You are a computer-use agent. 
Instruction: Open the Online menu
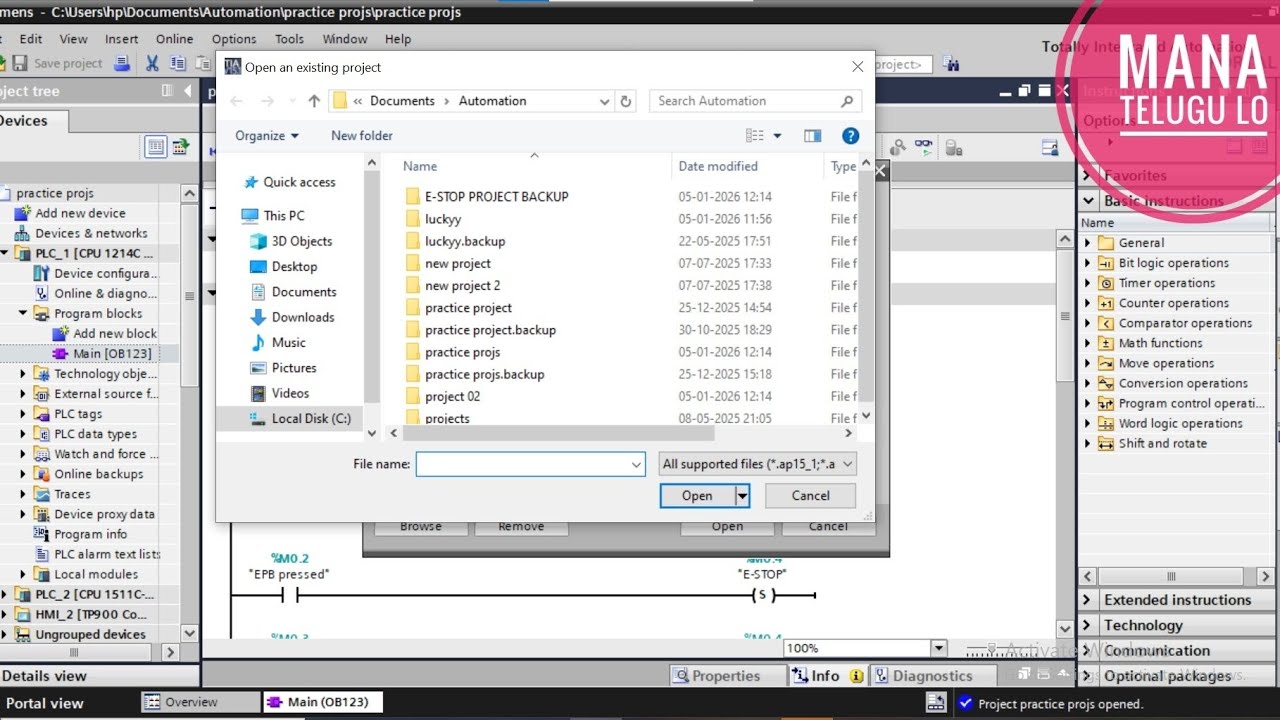click(x=174, y=39)
